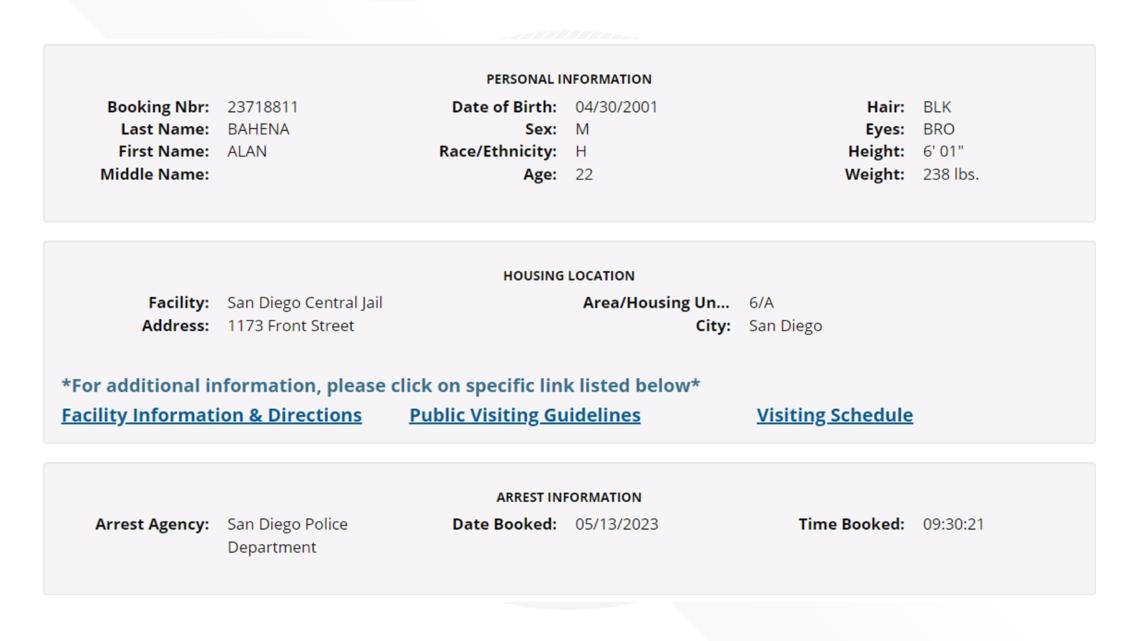Click the time booked 09:30:21
The image size is (1140, 641).
tap(953, 524)
